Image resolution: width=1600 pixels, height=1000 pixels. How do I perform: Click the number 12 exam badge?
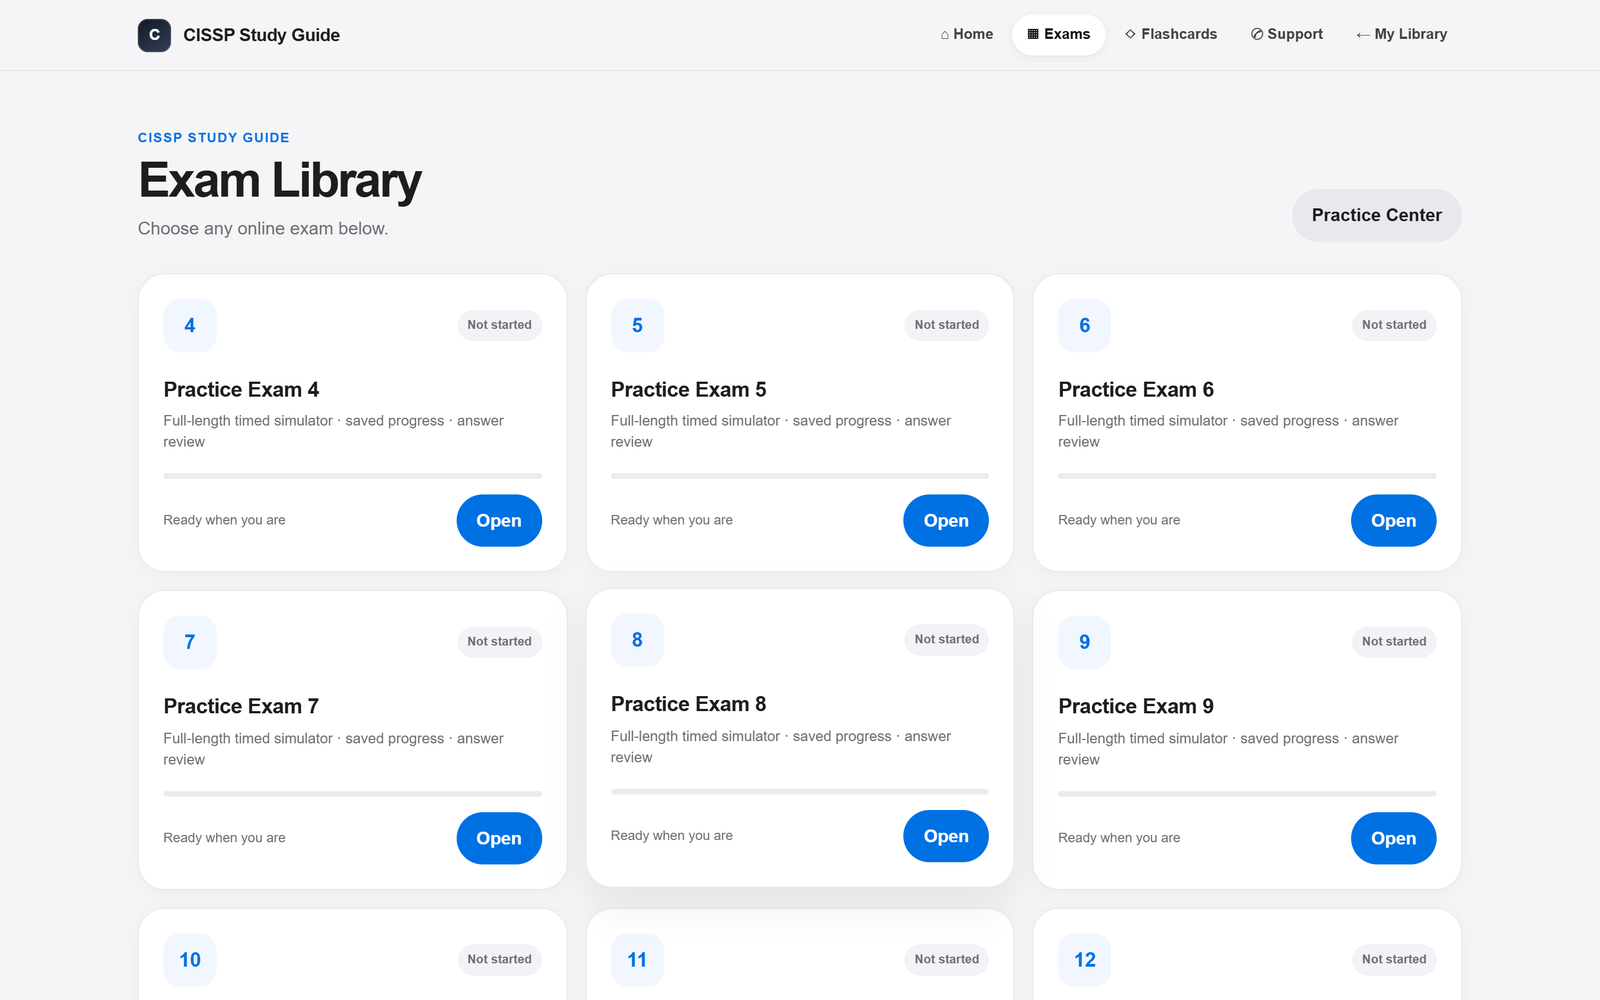point(1085,960)
